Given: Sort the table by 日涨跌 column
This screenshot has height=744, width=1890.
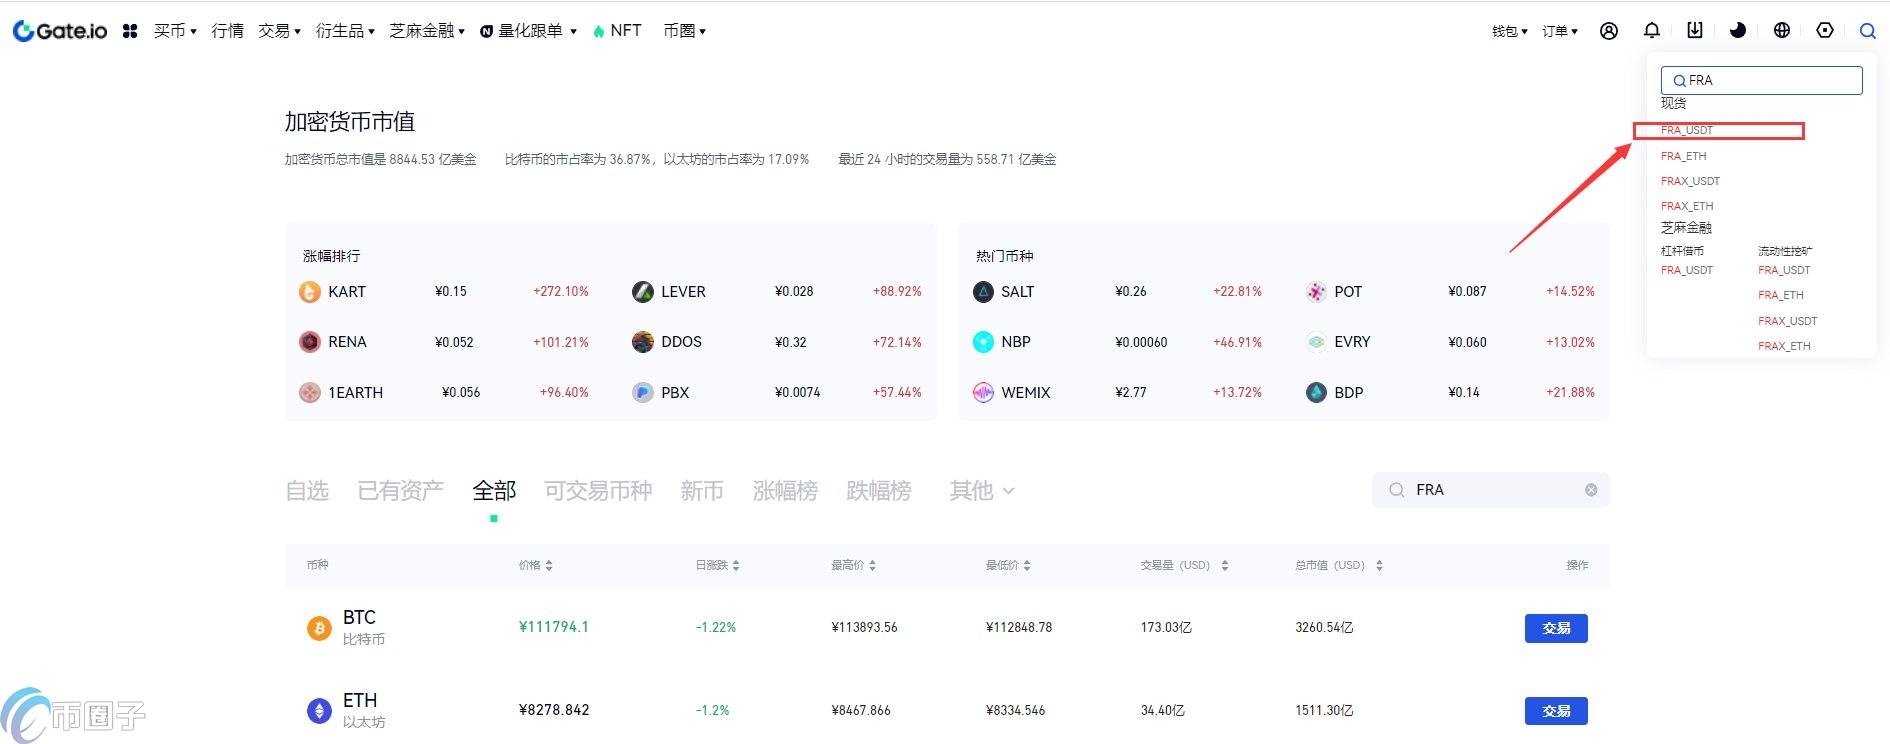Looking at the screenshot, I should [718, 566].
